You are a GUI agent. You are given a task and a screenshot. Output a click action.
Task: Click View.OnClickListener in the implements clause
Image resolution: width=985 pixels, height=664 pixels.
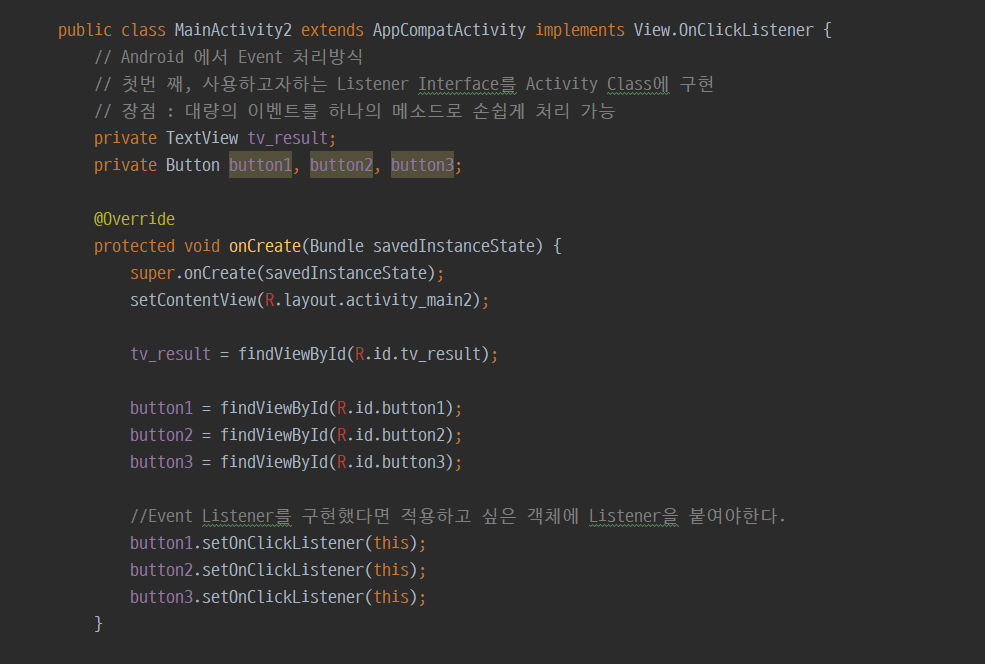point(723,30)
